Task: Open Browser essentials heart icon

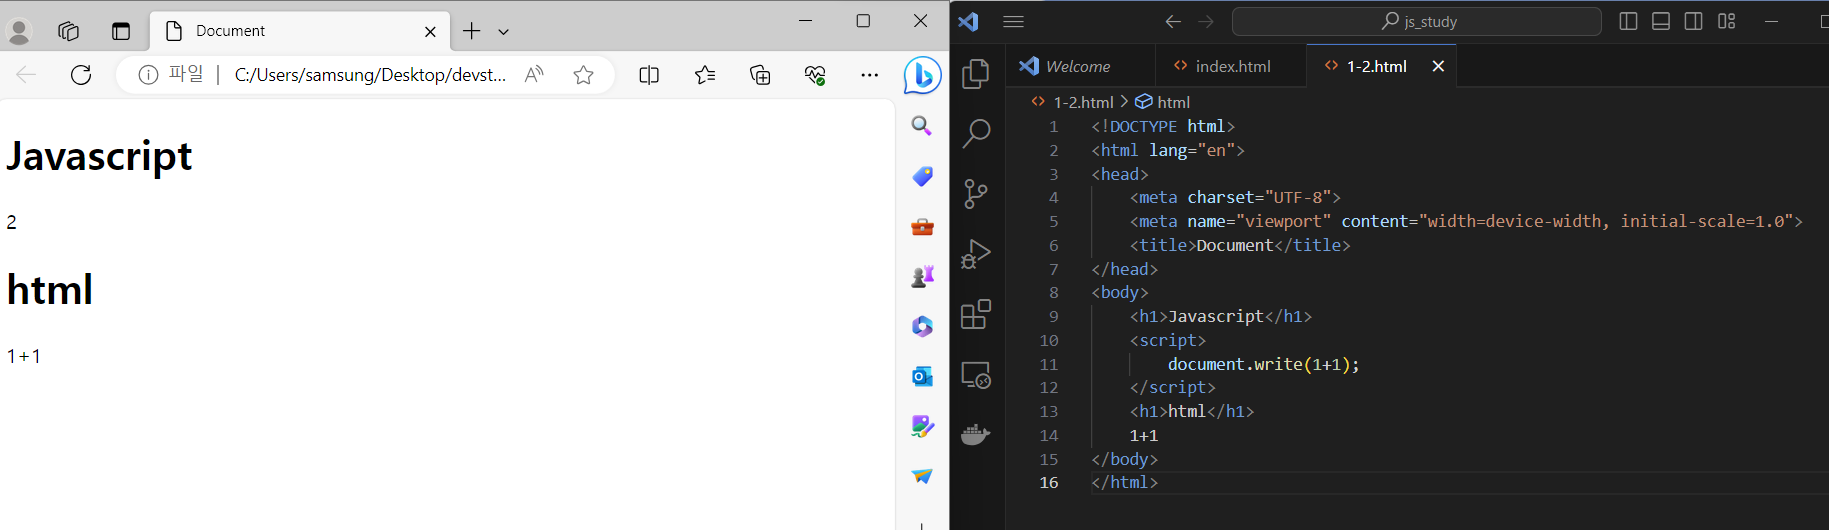Action: [x=815, y=75]
